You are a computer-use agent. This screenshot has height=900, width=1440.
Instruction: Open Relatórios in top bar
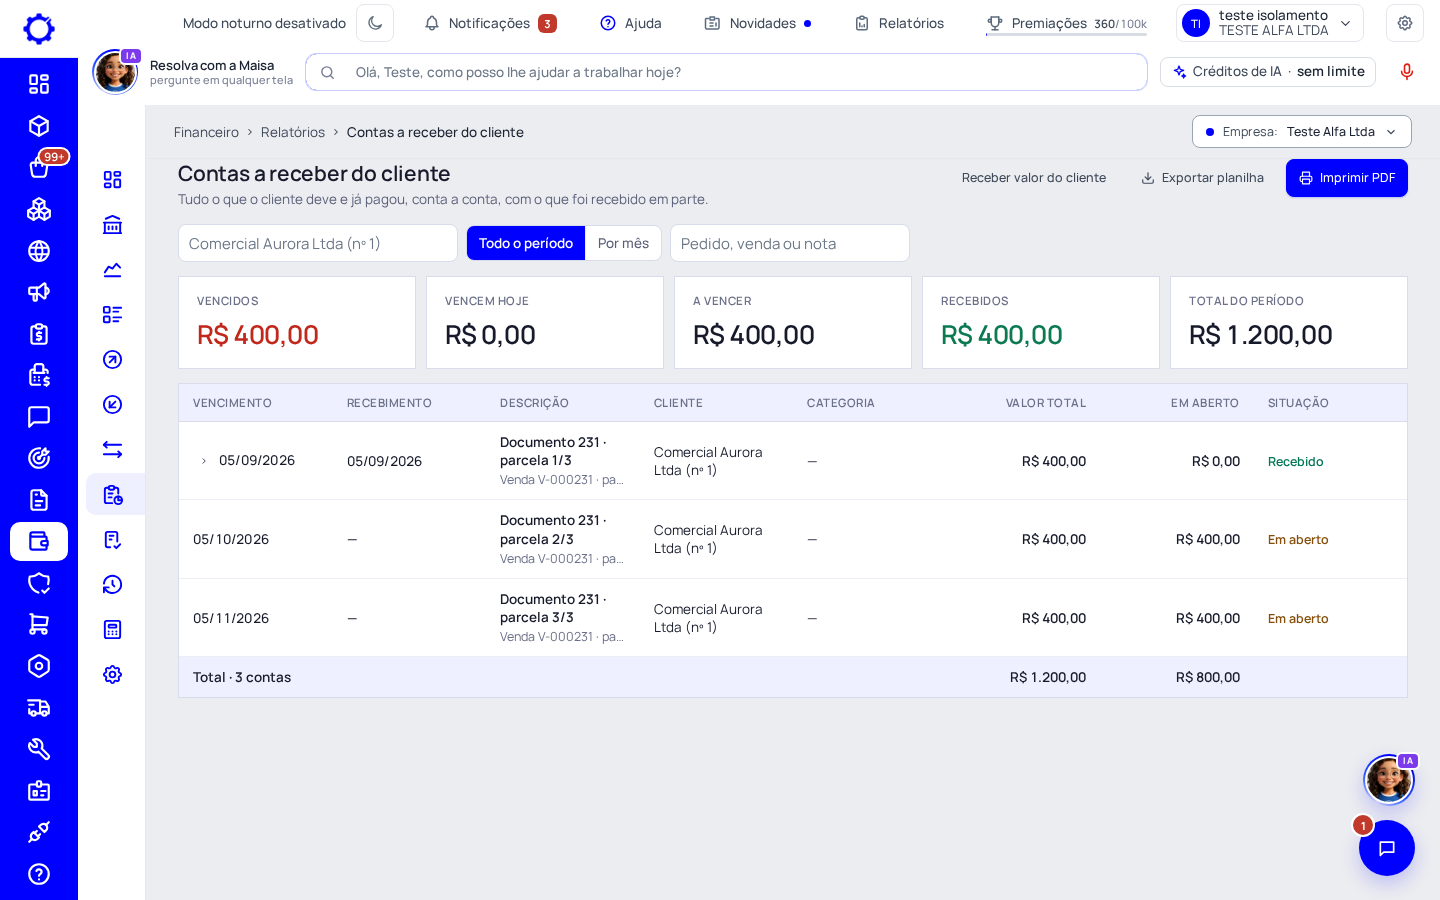pyautogui.click(x=899, y=23)
